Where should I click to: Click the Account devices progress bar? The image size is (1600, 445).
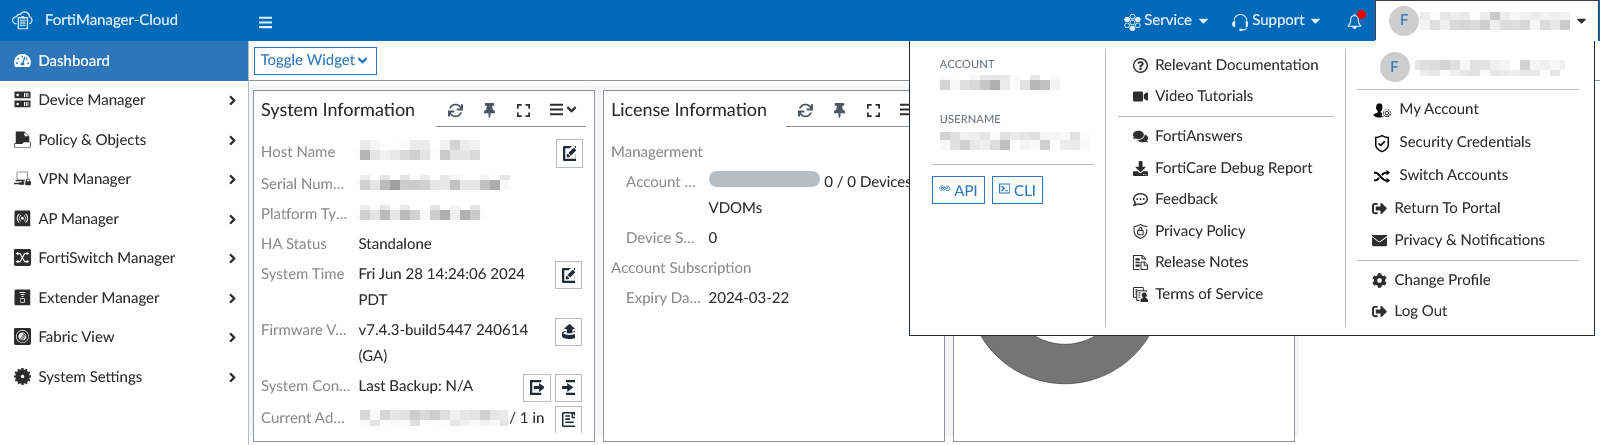(x=764, y=180)
